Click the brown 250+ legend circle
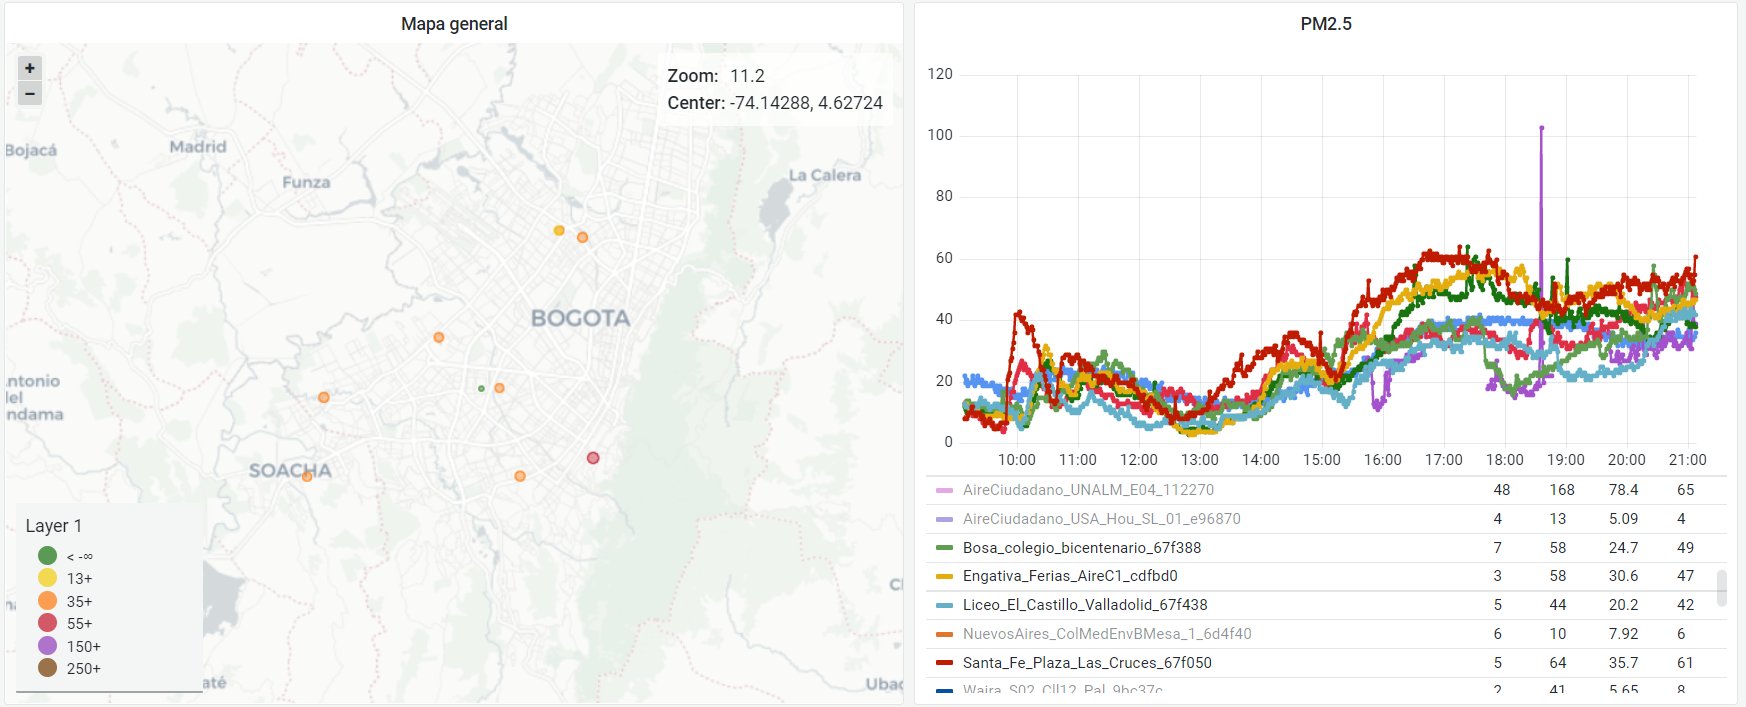 [47, 668]
